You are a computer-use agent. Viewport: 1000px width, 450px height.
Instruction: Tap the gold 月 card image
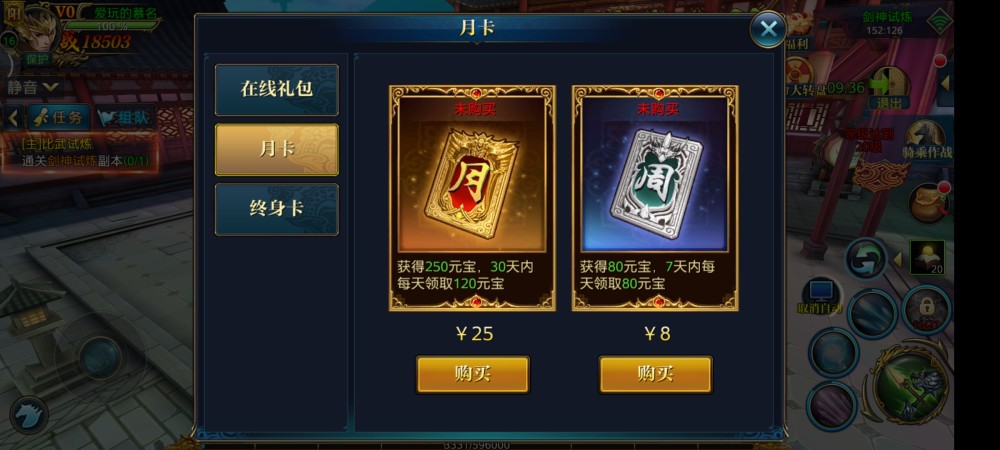pyautogui.click(x=472, y=184)
